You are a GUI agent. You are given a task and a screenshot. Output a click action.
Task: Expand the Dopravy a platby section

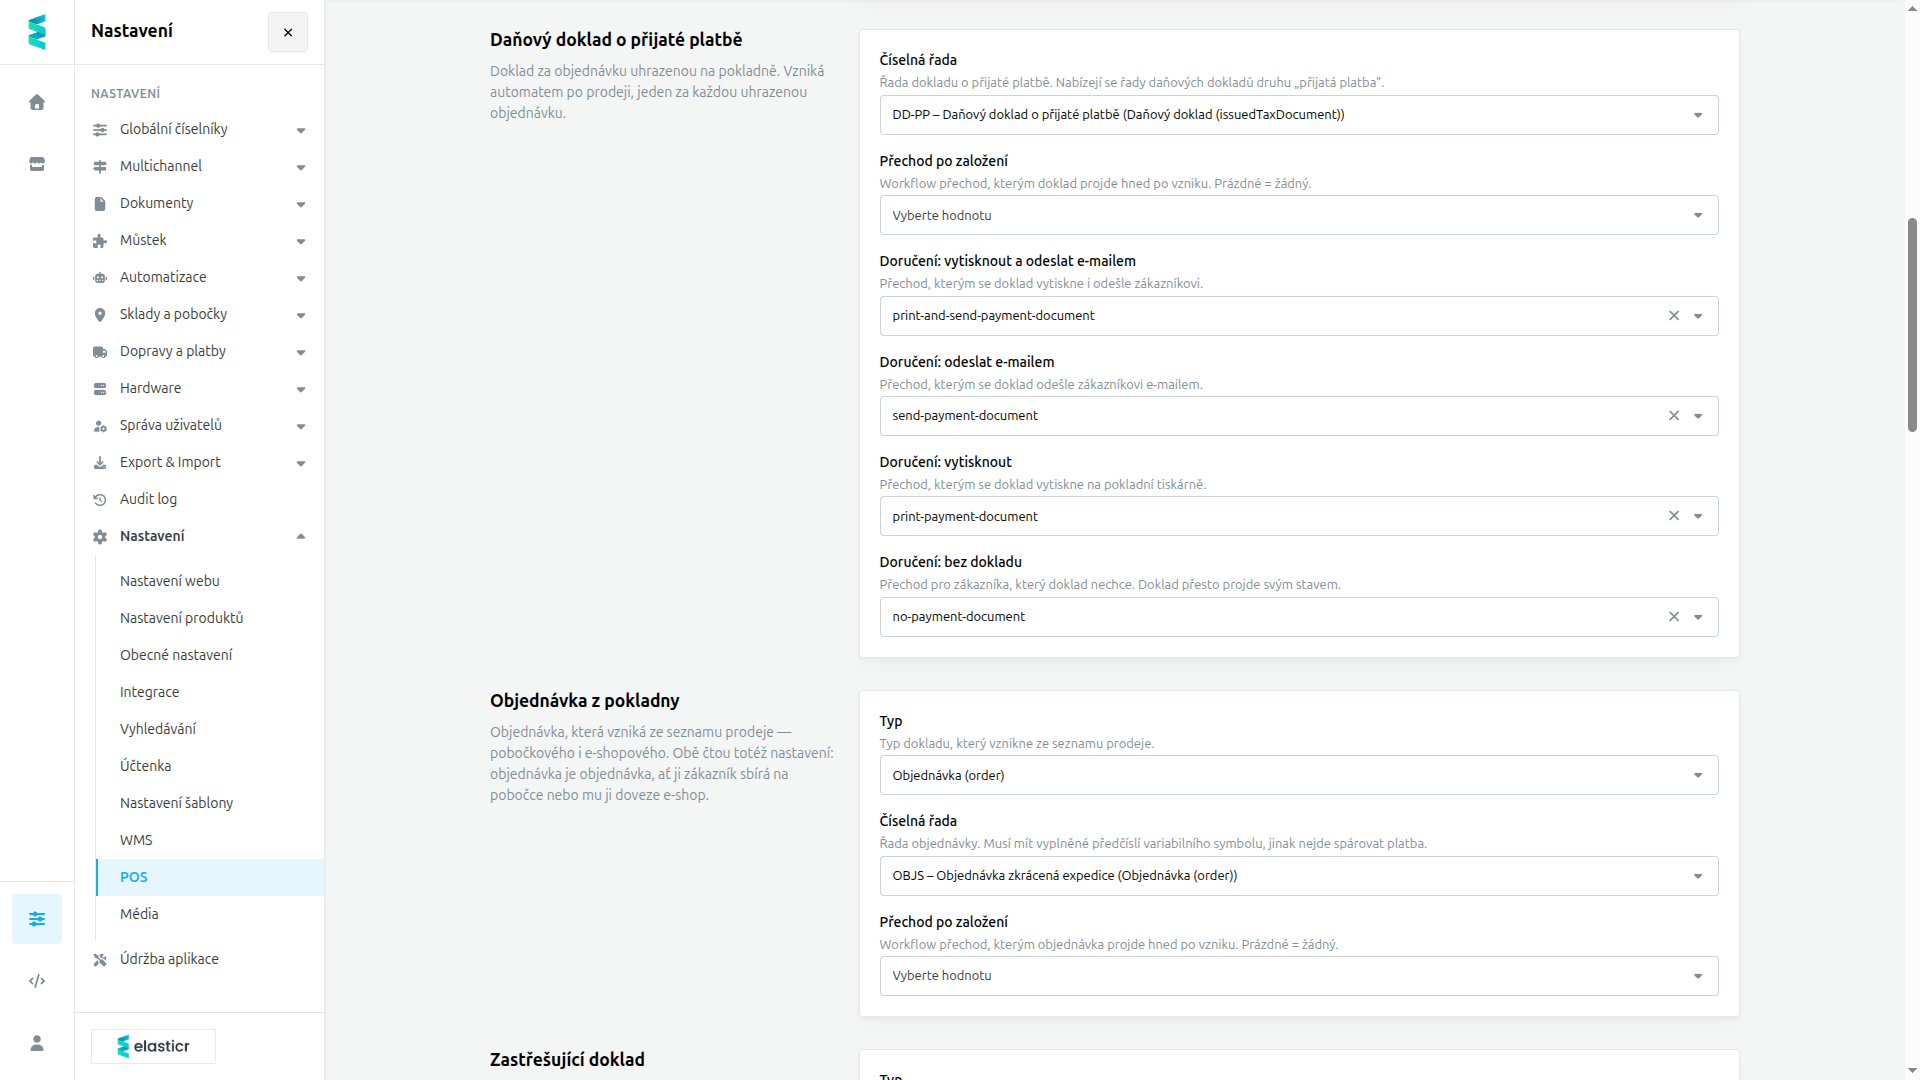tap(199, 351)
